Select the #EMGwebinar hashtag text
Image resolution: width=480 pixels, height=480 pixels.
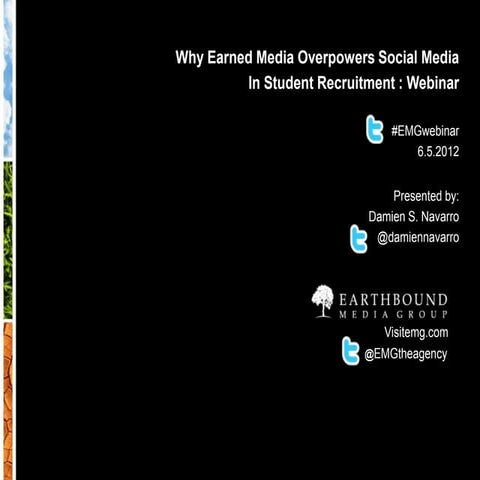coord(425,131)
